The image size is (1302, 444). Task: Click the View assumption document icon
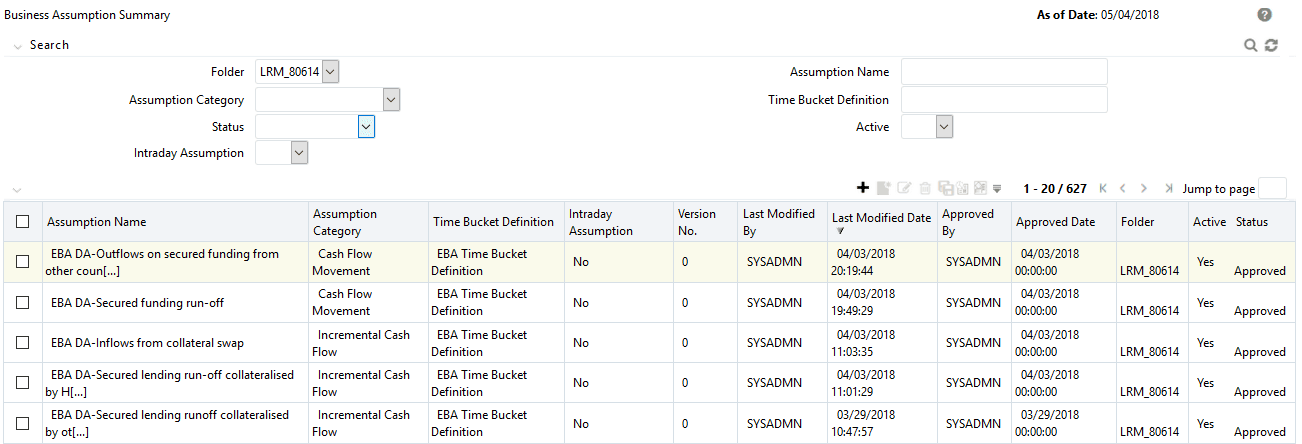[884, 188]
